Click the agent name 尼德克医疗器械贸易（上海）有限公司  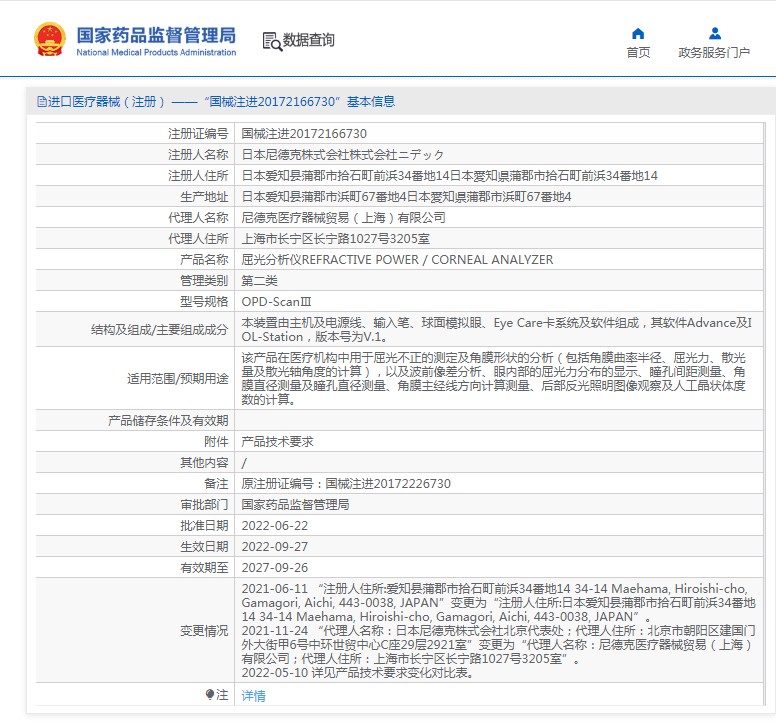click(x=344, y=217)
